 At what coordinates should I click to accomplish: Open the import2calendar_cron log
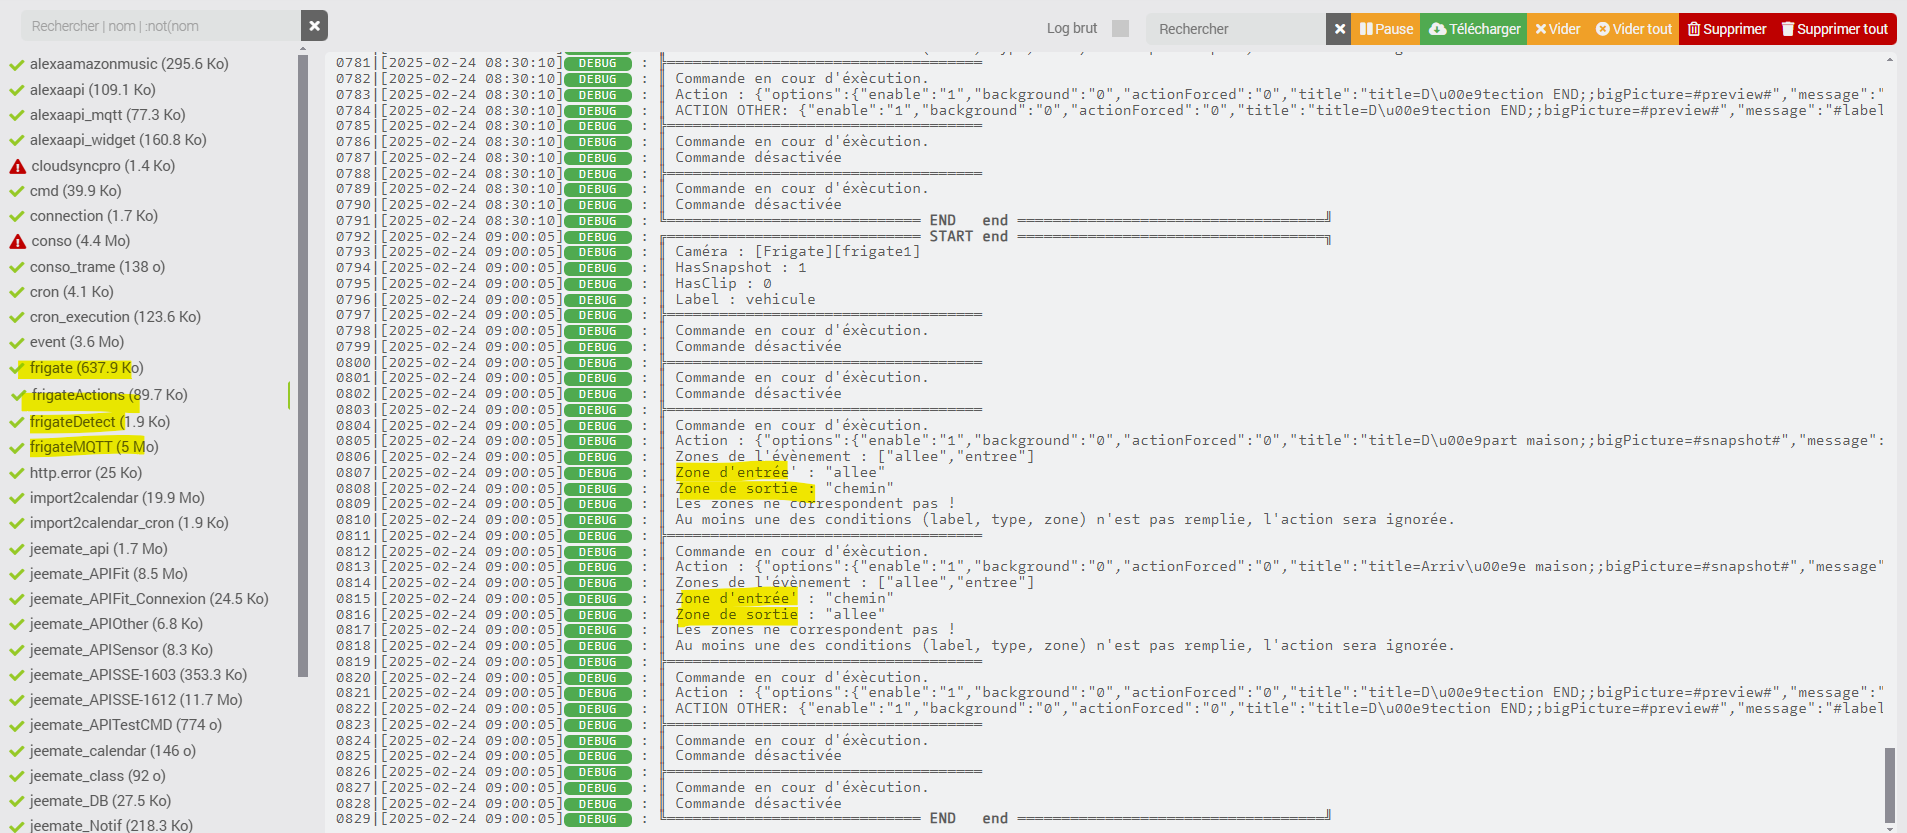129,523
